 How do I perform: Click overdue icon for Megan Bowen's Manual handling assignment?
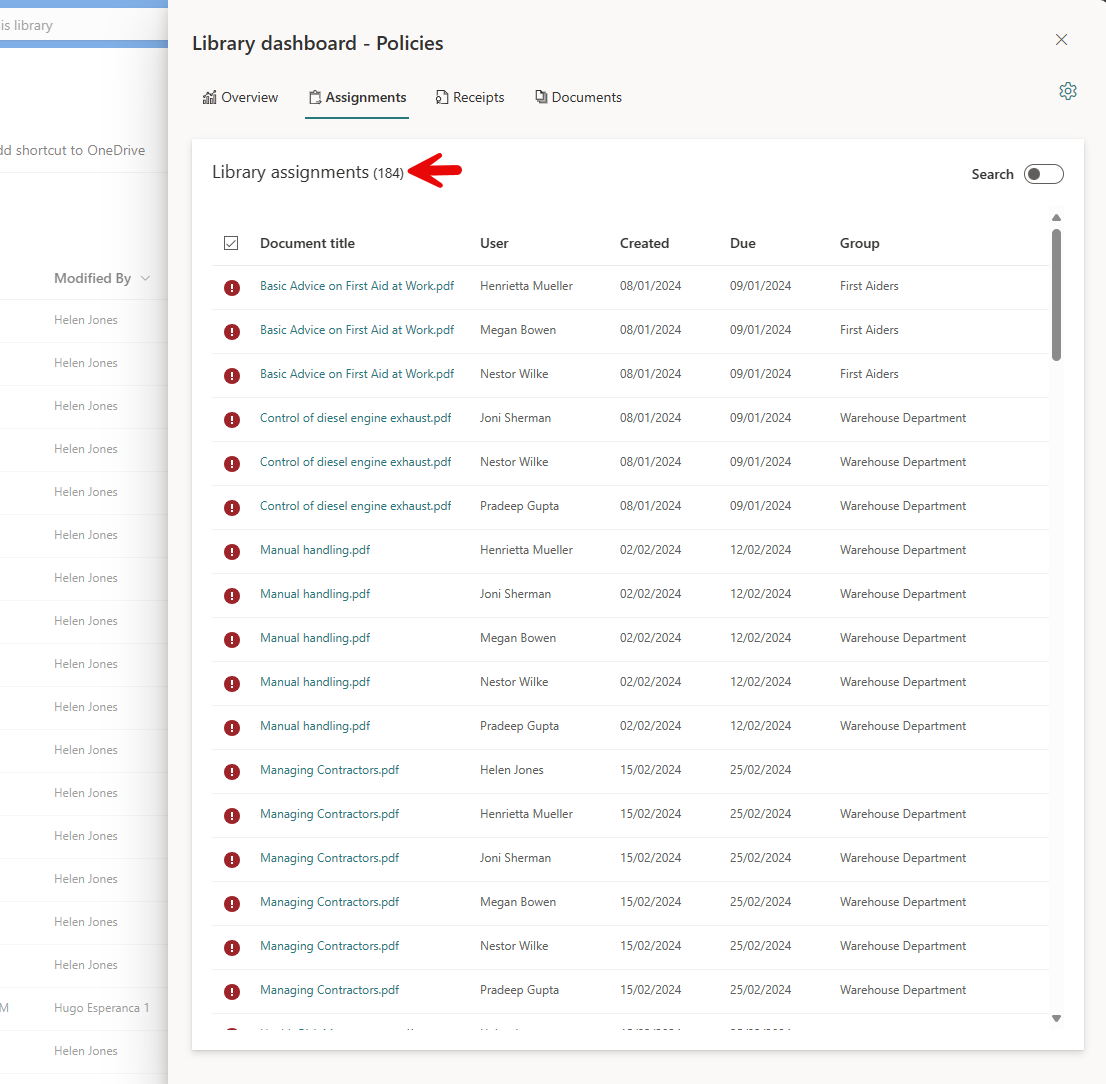[231, 640]
